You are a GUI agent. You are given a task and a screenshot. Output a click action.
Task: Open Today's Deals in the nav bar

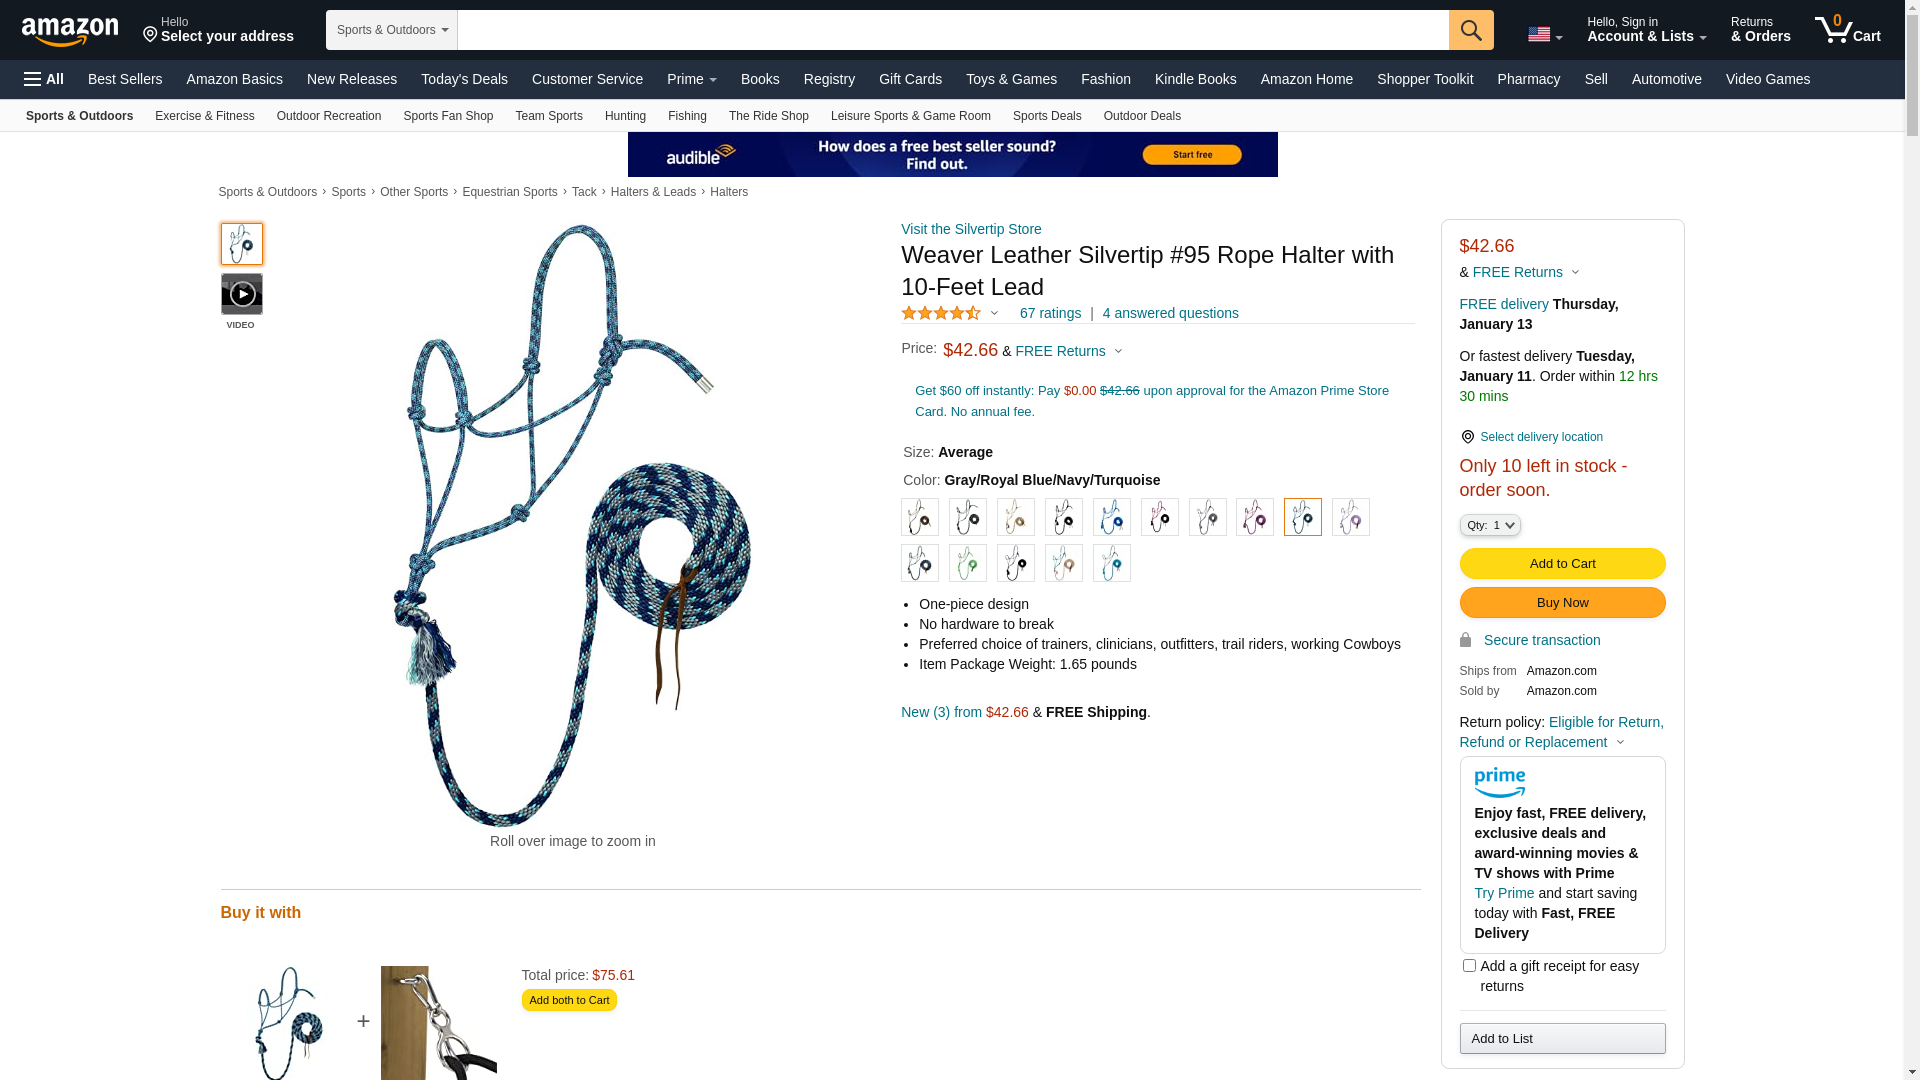coord(464,79)
